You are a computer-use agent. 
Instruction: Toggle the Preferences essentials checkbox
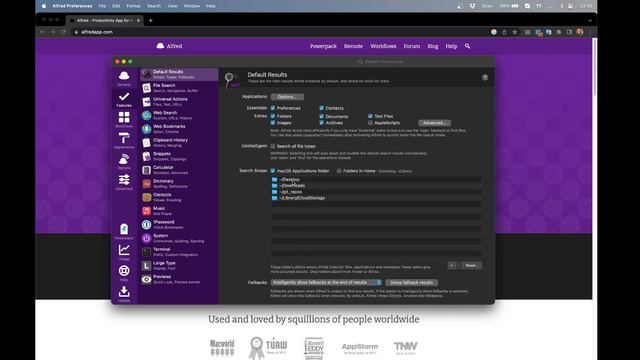pyautogui.click(x=273, y=108)
